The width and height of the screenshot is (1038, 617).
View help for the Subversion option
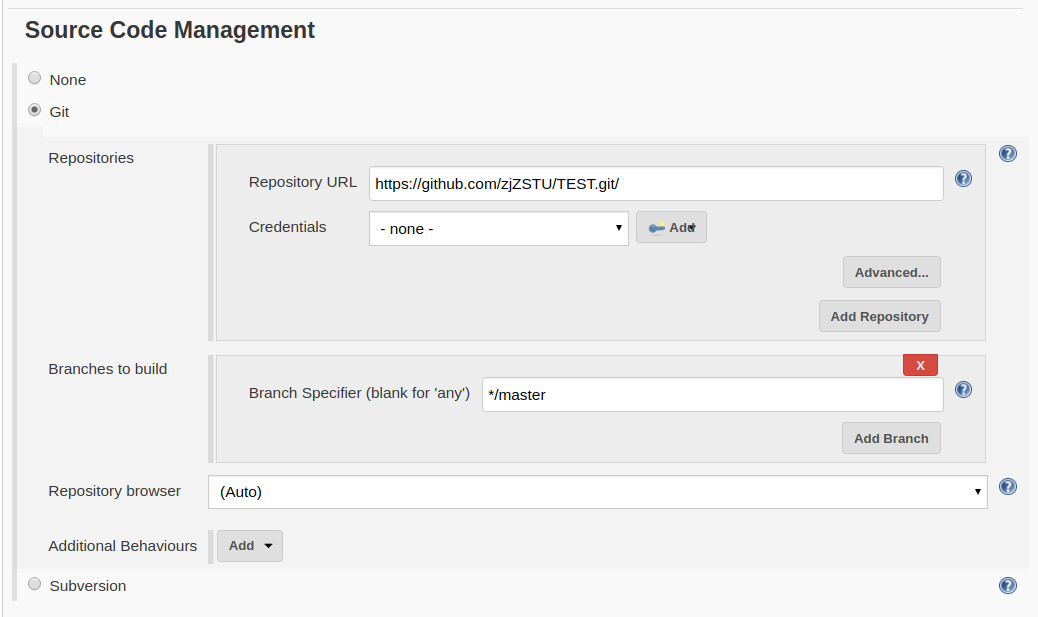click(1008, 586)
